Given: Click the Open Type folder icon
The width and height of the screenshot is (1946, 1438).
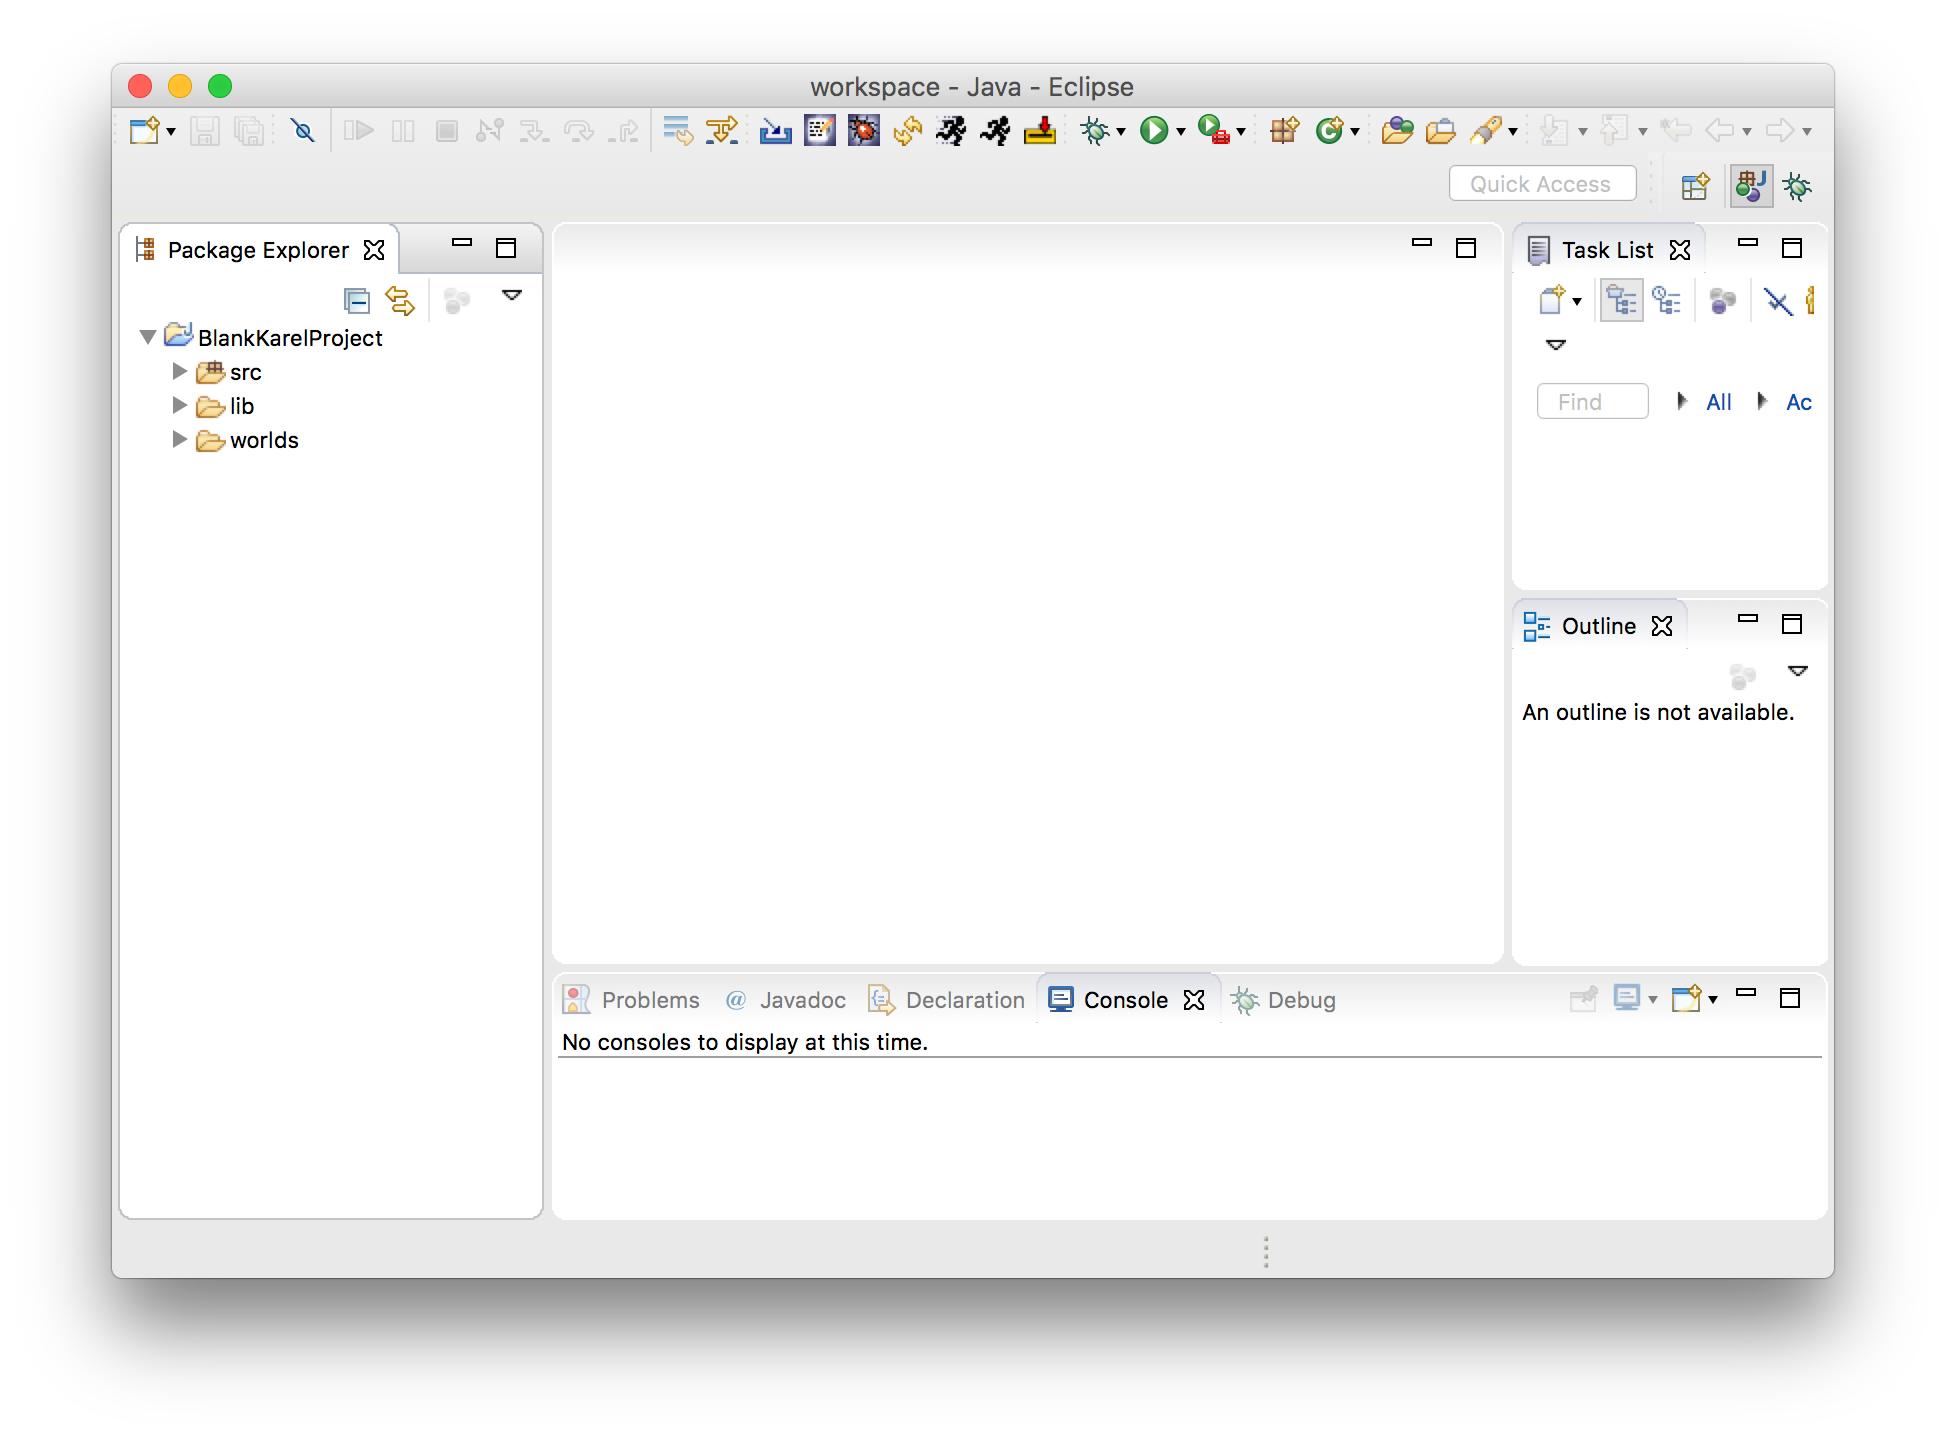Looking at the screenshot, I should click(x=1397, y=131).
